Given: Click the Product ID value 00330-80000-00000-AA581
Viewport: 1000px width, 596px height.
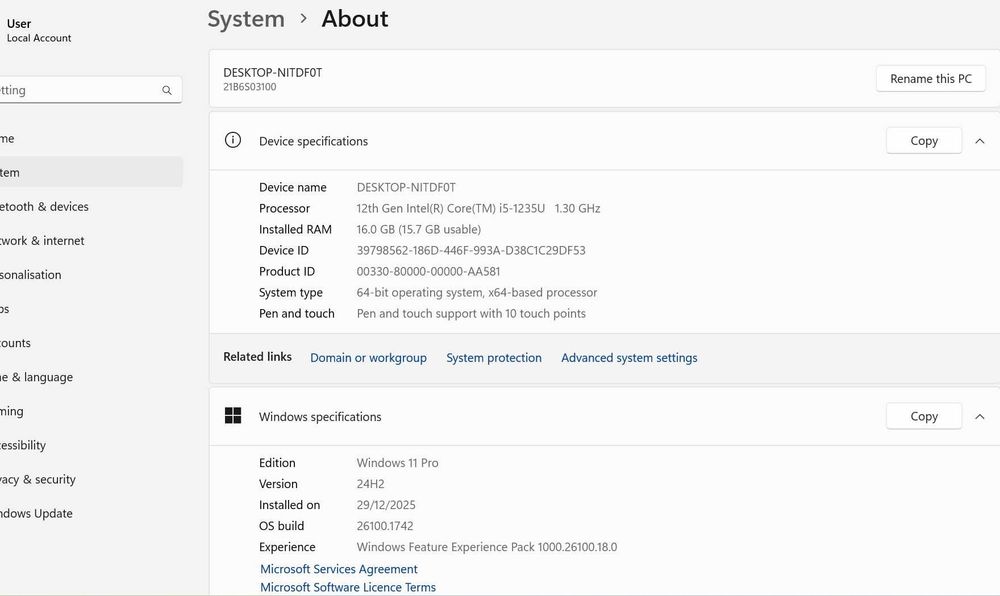Looking at the screenshot, I should (x=428, y=272).
